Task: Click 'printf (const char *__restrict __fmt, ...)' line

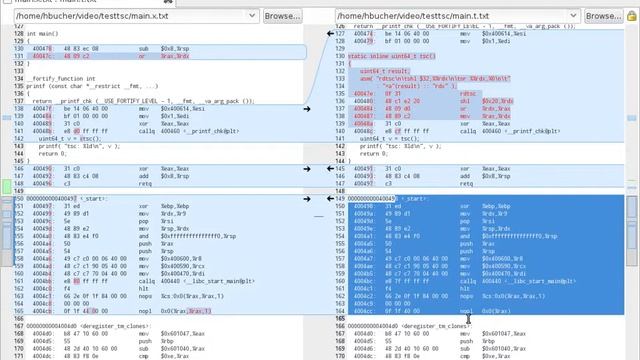Action: coord(92,86)
